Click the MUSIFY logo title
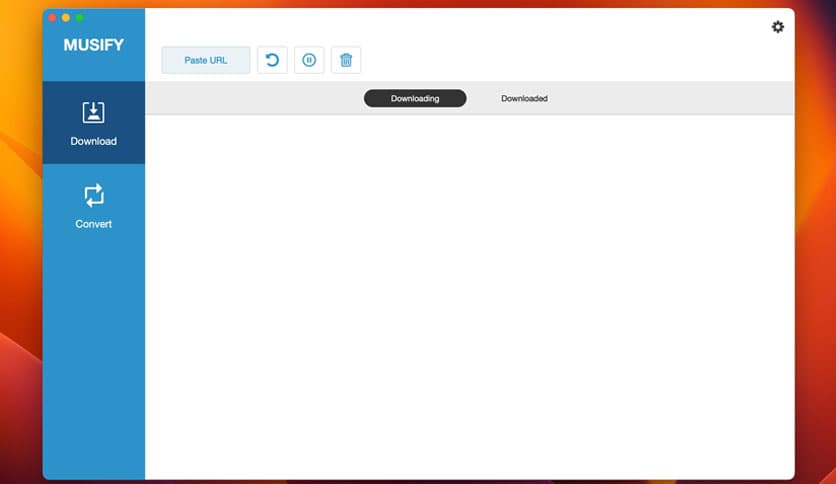This screenshot has height=484, width=836. (x=93, y=45)
